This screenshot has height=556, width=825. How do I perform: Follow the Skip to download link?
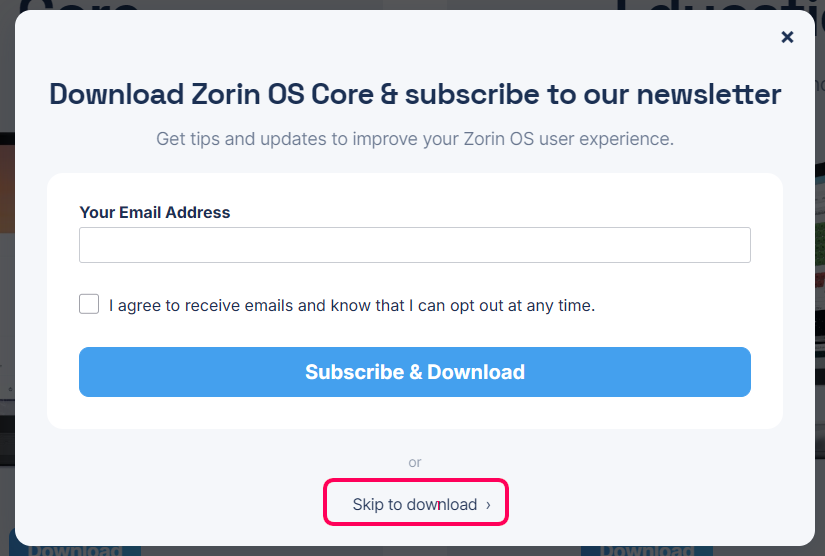[x=415, y=504]
